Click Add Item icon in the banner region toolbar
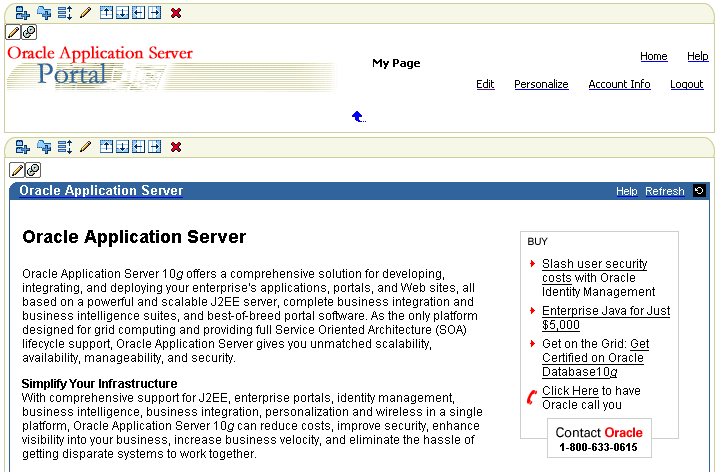Viewport: 716px width, 472px height. coord(22,13)
